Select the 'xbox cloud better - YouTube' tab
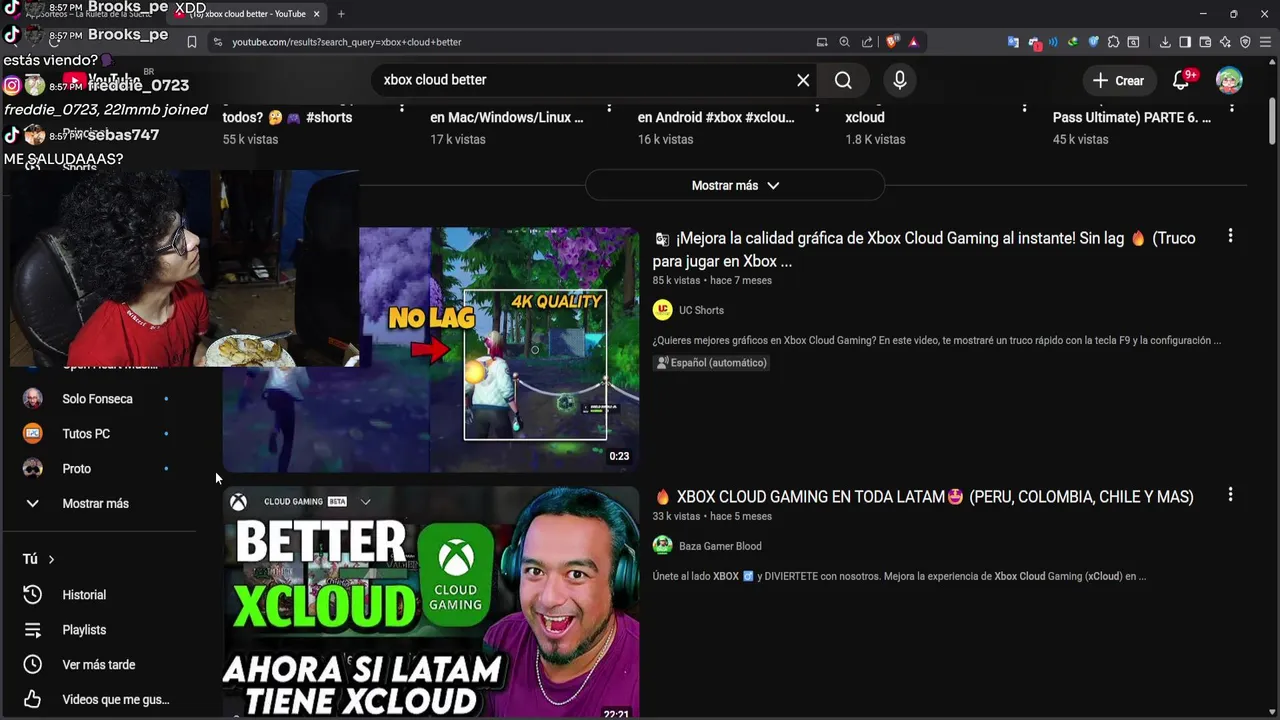This screenshot has height=720, width=1280. tap(247, 14)
